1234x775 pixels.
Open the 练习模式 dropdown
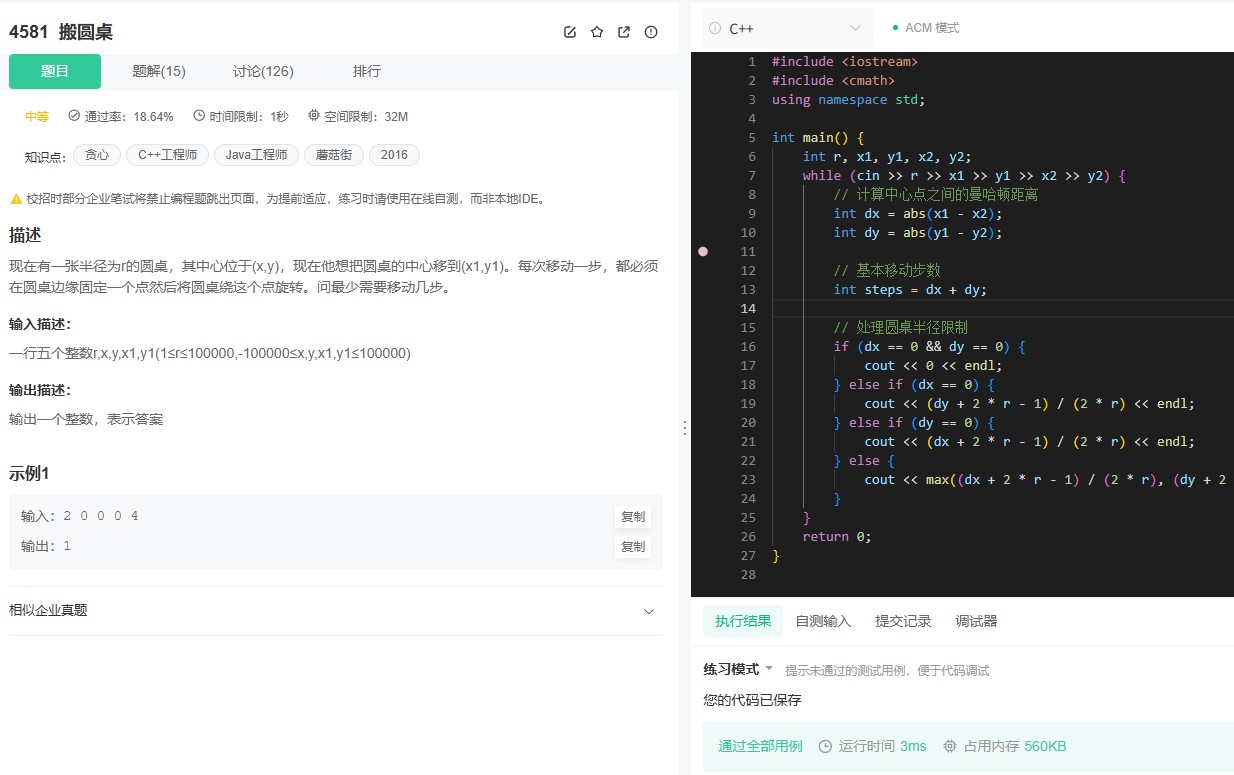click(x=737, y=670)
